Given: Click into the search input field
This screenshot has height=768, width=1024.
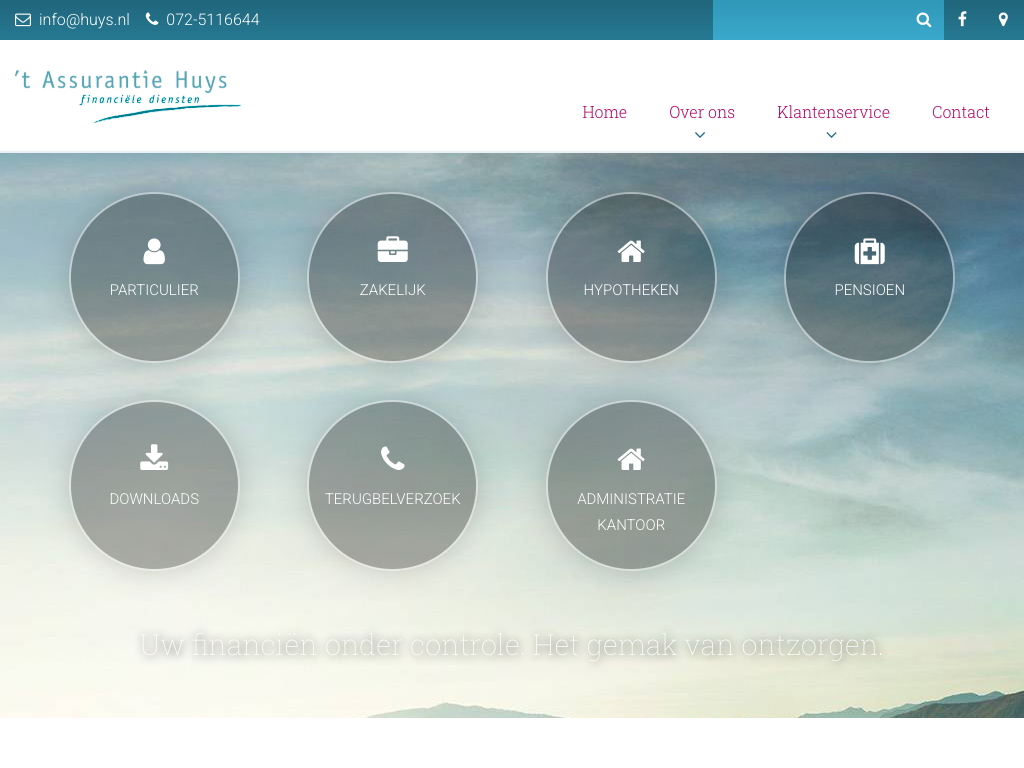Looking at the screenshot, I should pos(808,20).
